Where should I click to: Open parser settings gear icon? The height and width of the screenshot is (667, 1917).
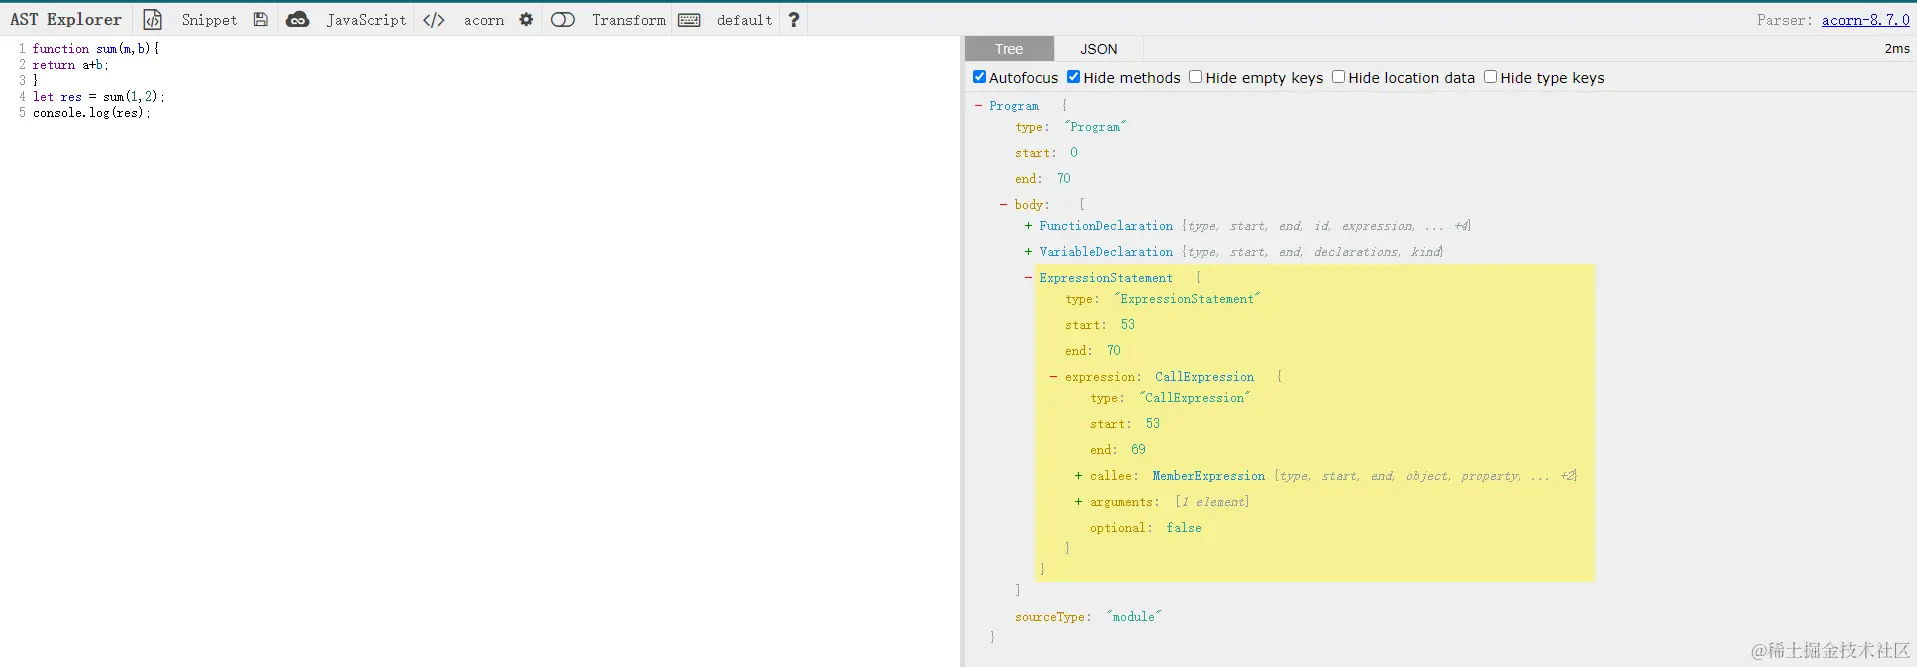526,19
